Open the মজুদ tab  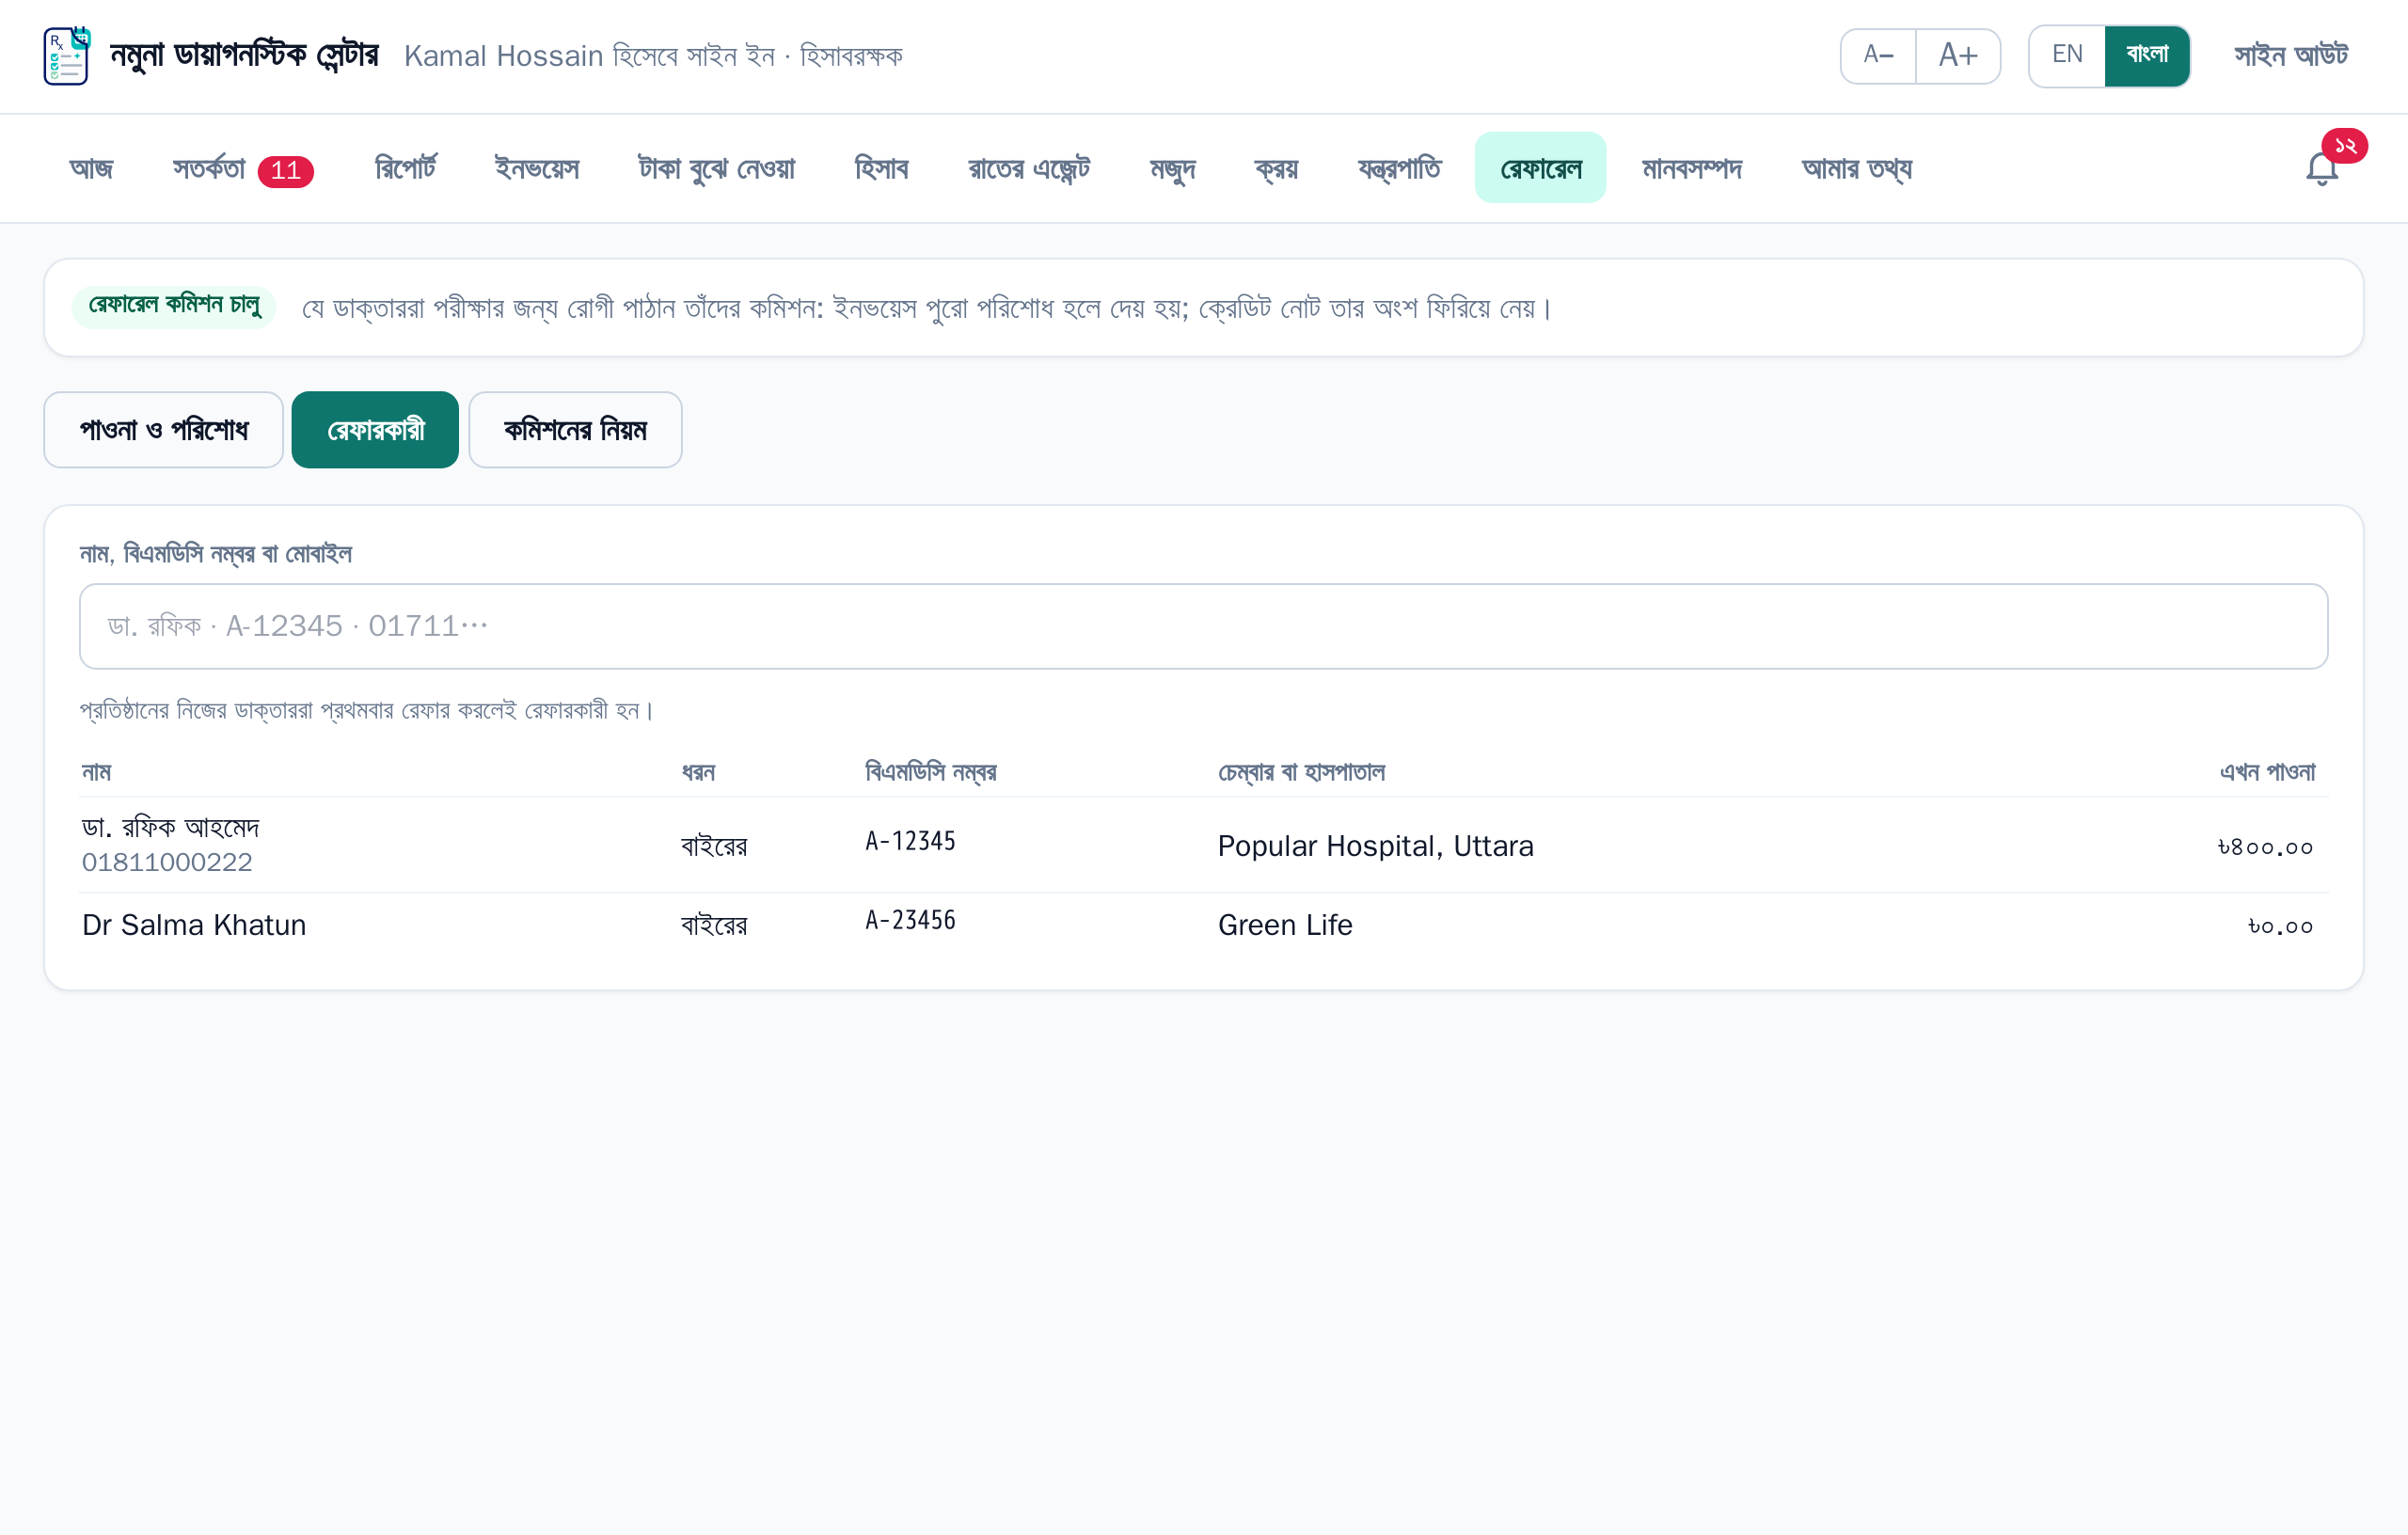(1172, 168)
